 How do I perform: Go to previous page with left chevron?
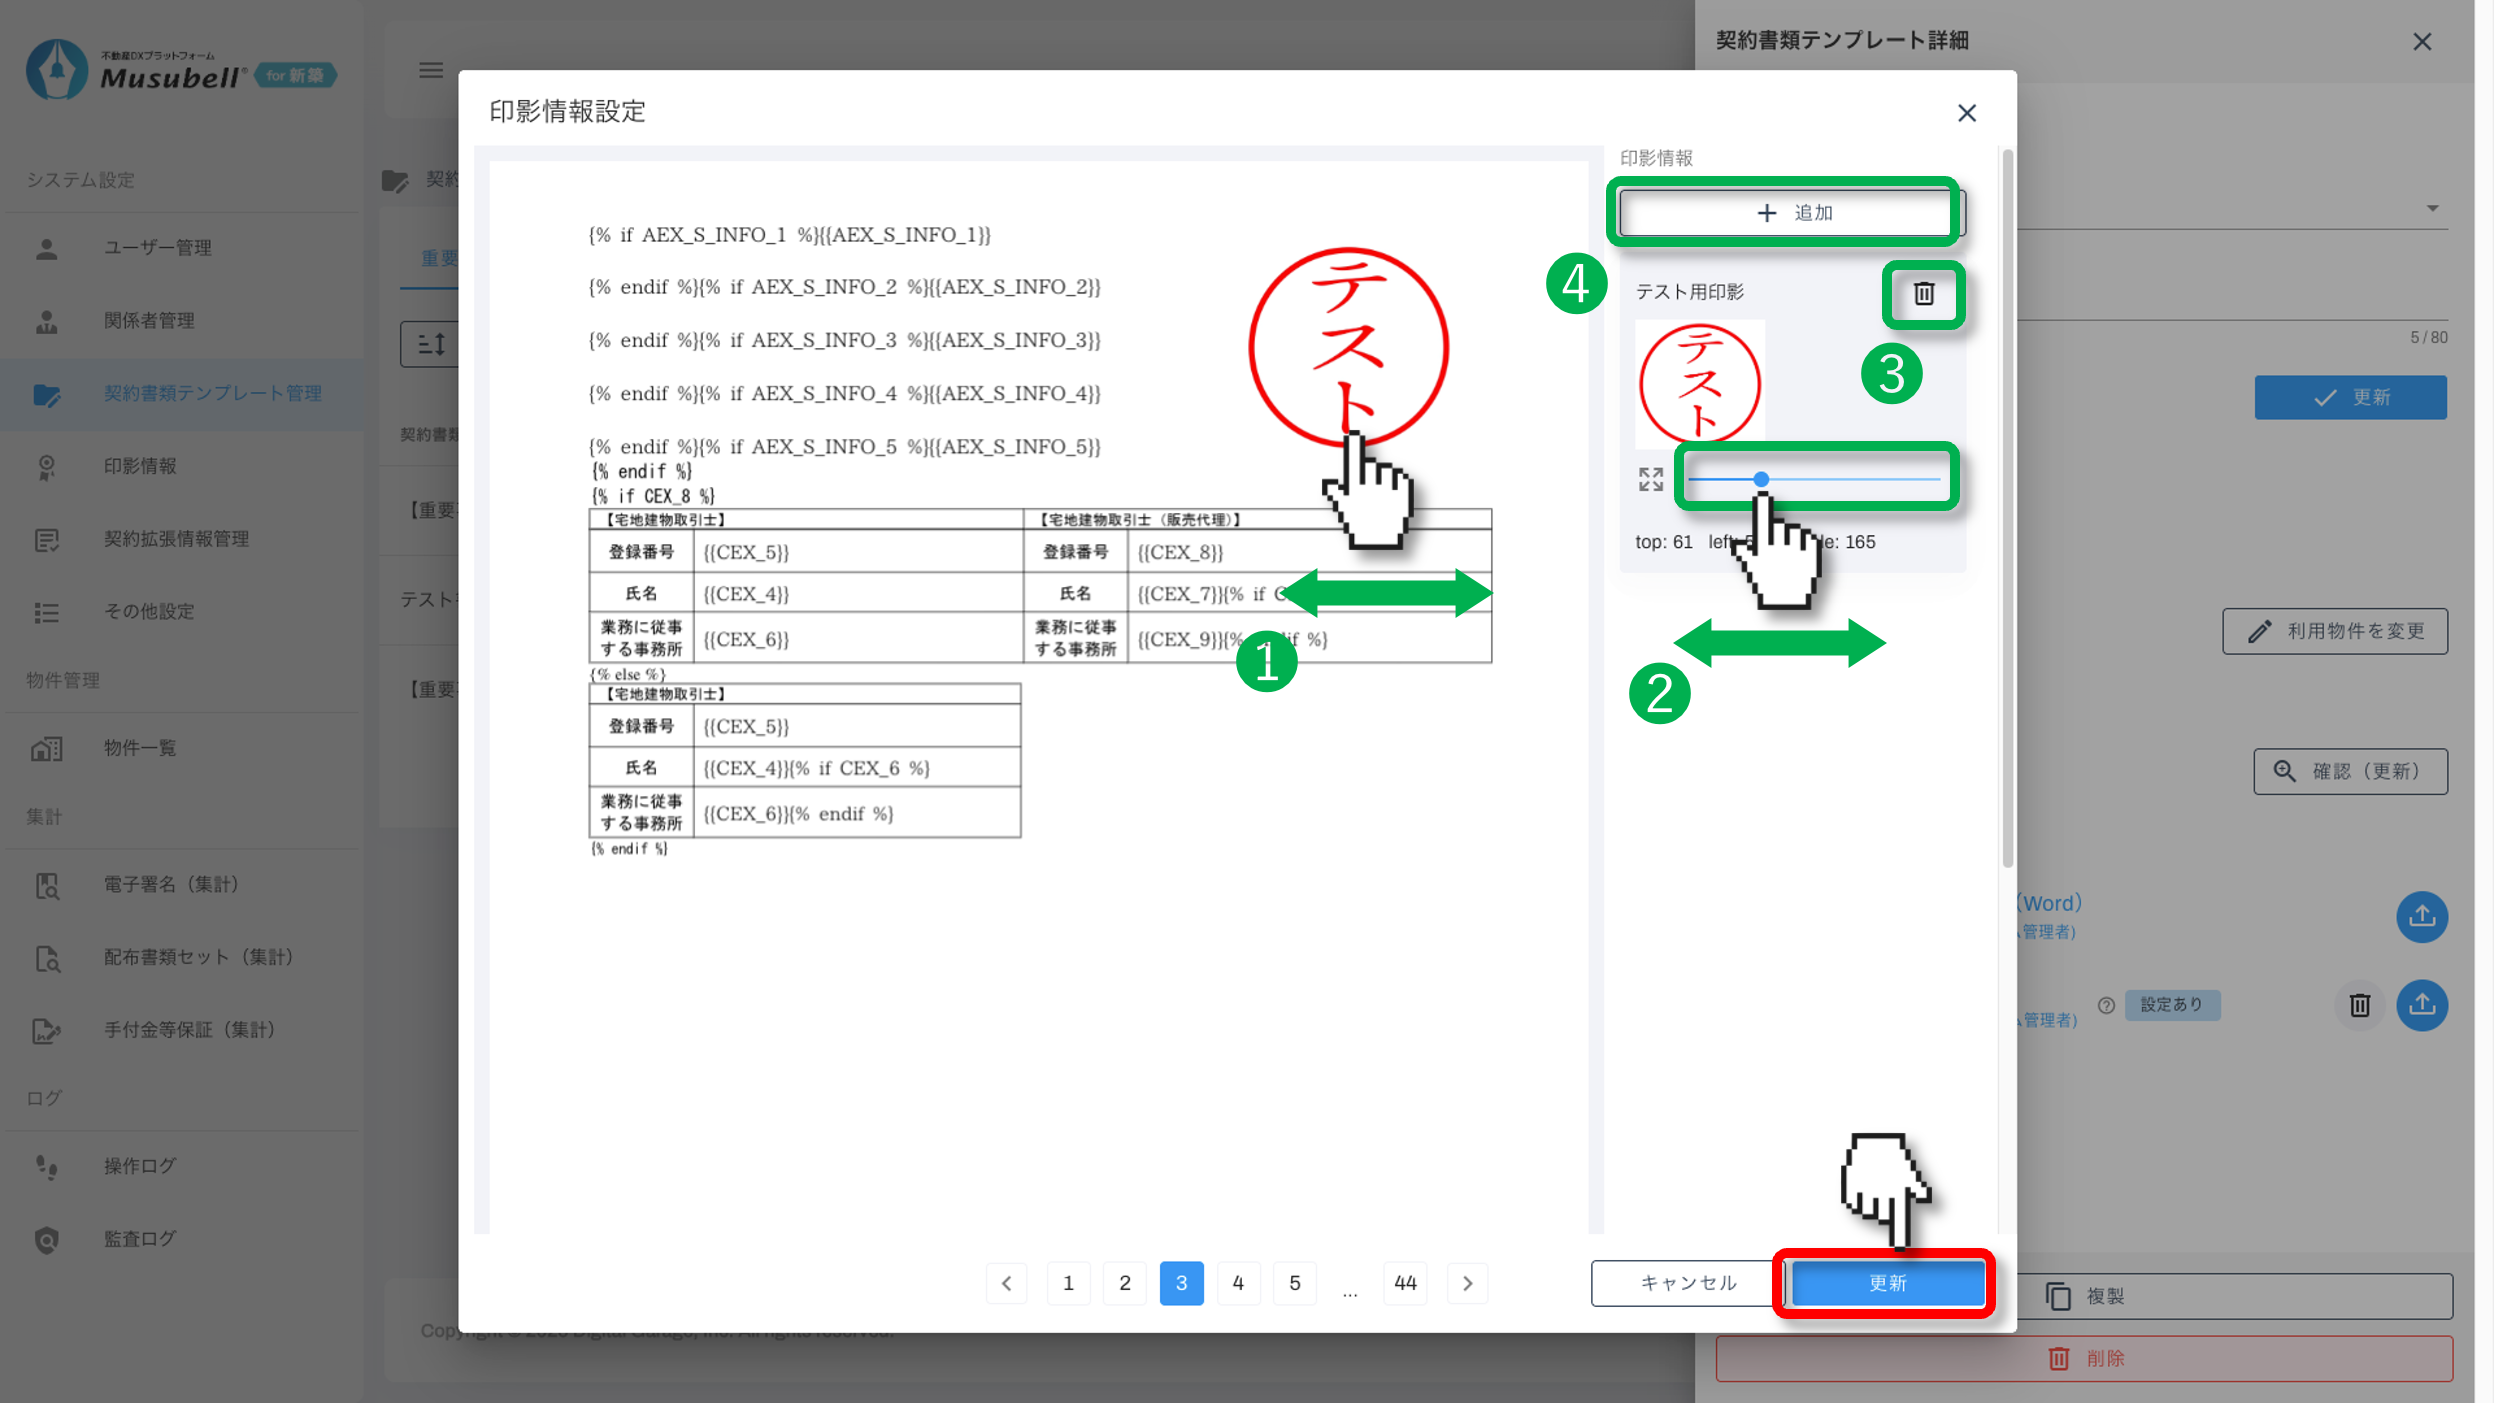click(1007, 1283)
